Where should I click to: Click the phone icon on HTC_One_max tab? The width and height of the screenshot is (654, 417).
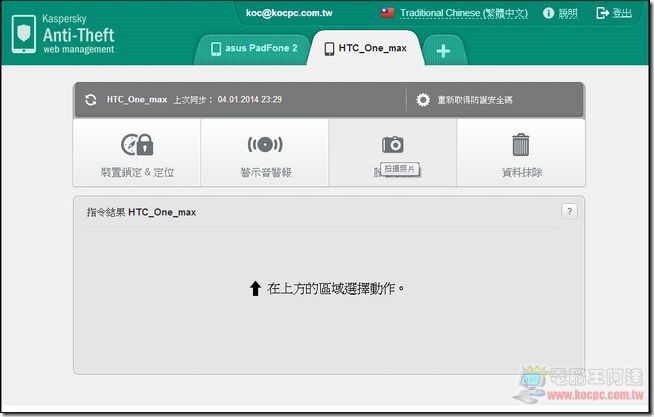click(x=330, y=49)
